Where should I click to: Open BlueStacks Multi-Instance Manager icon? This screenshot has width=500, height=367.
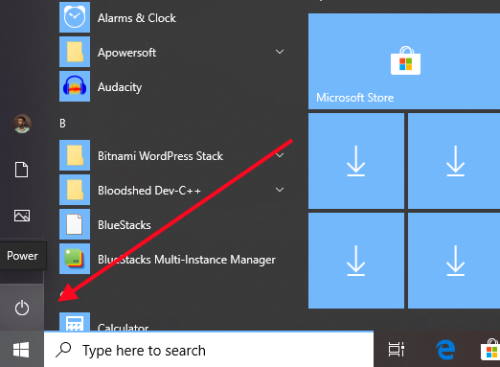coord(75,259)
